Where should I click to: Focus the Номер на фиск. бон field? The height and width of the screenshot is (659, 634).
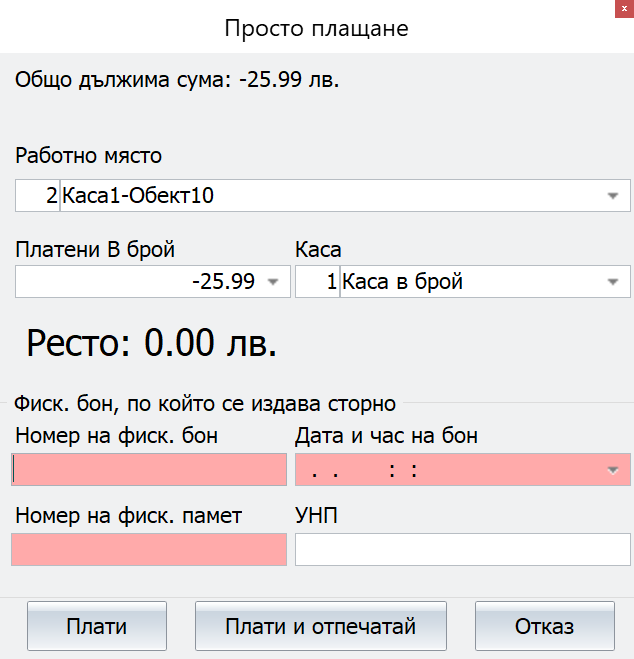149,470
